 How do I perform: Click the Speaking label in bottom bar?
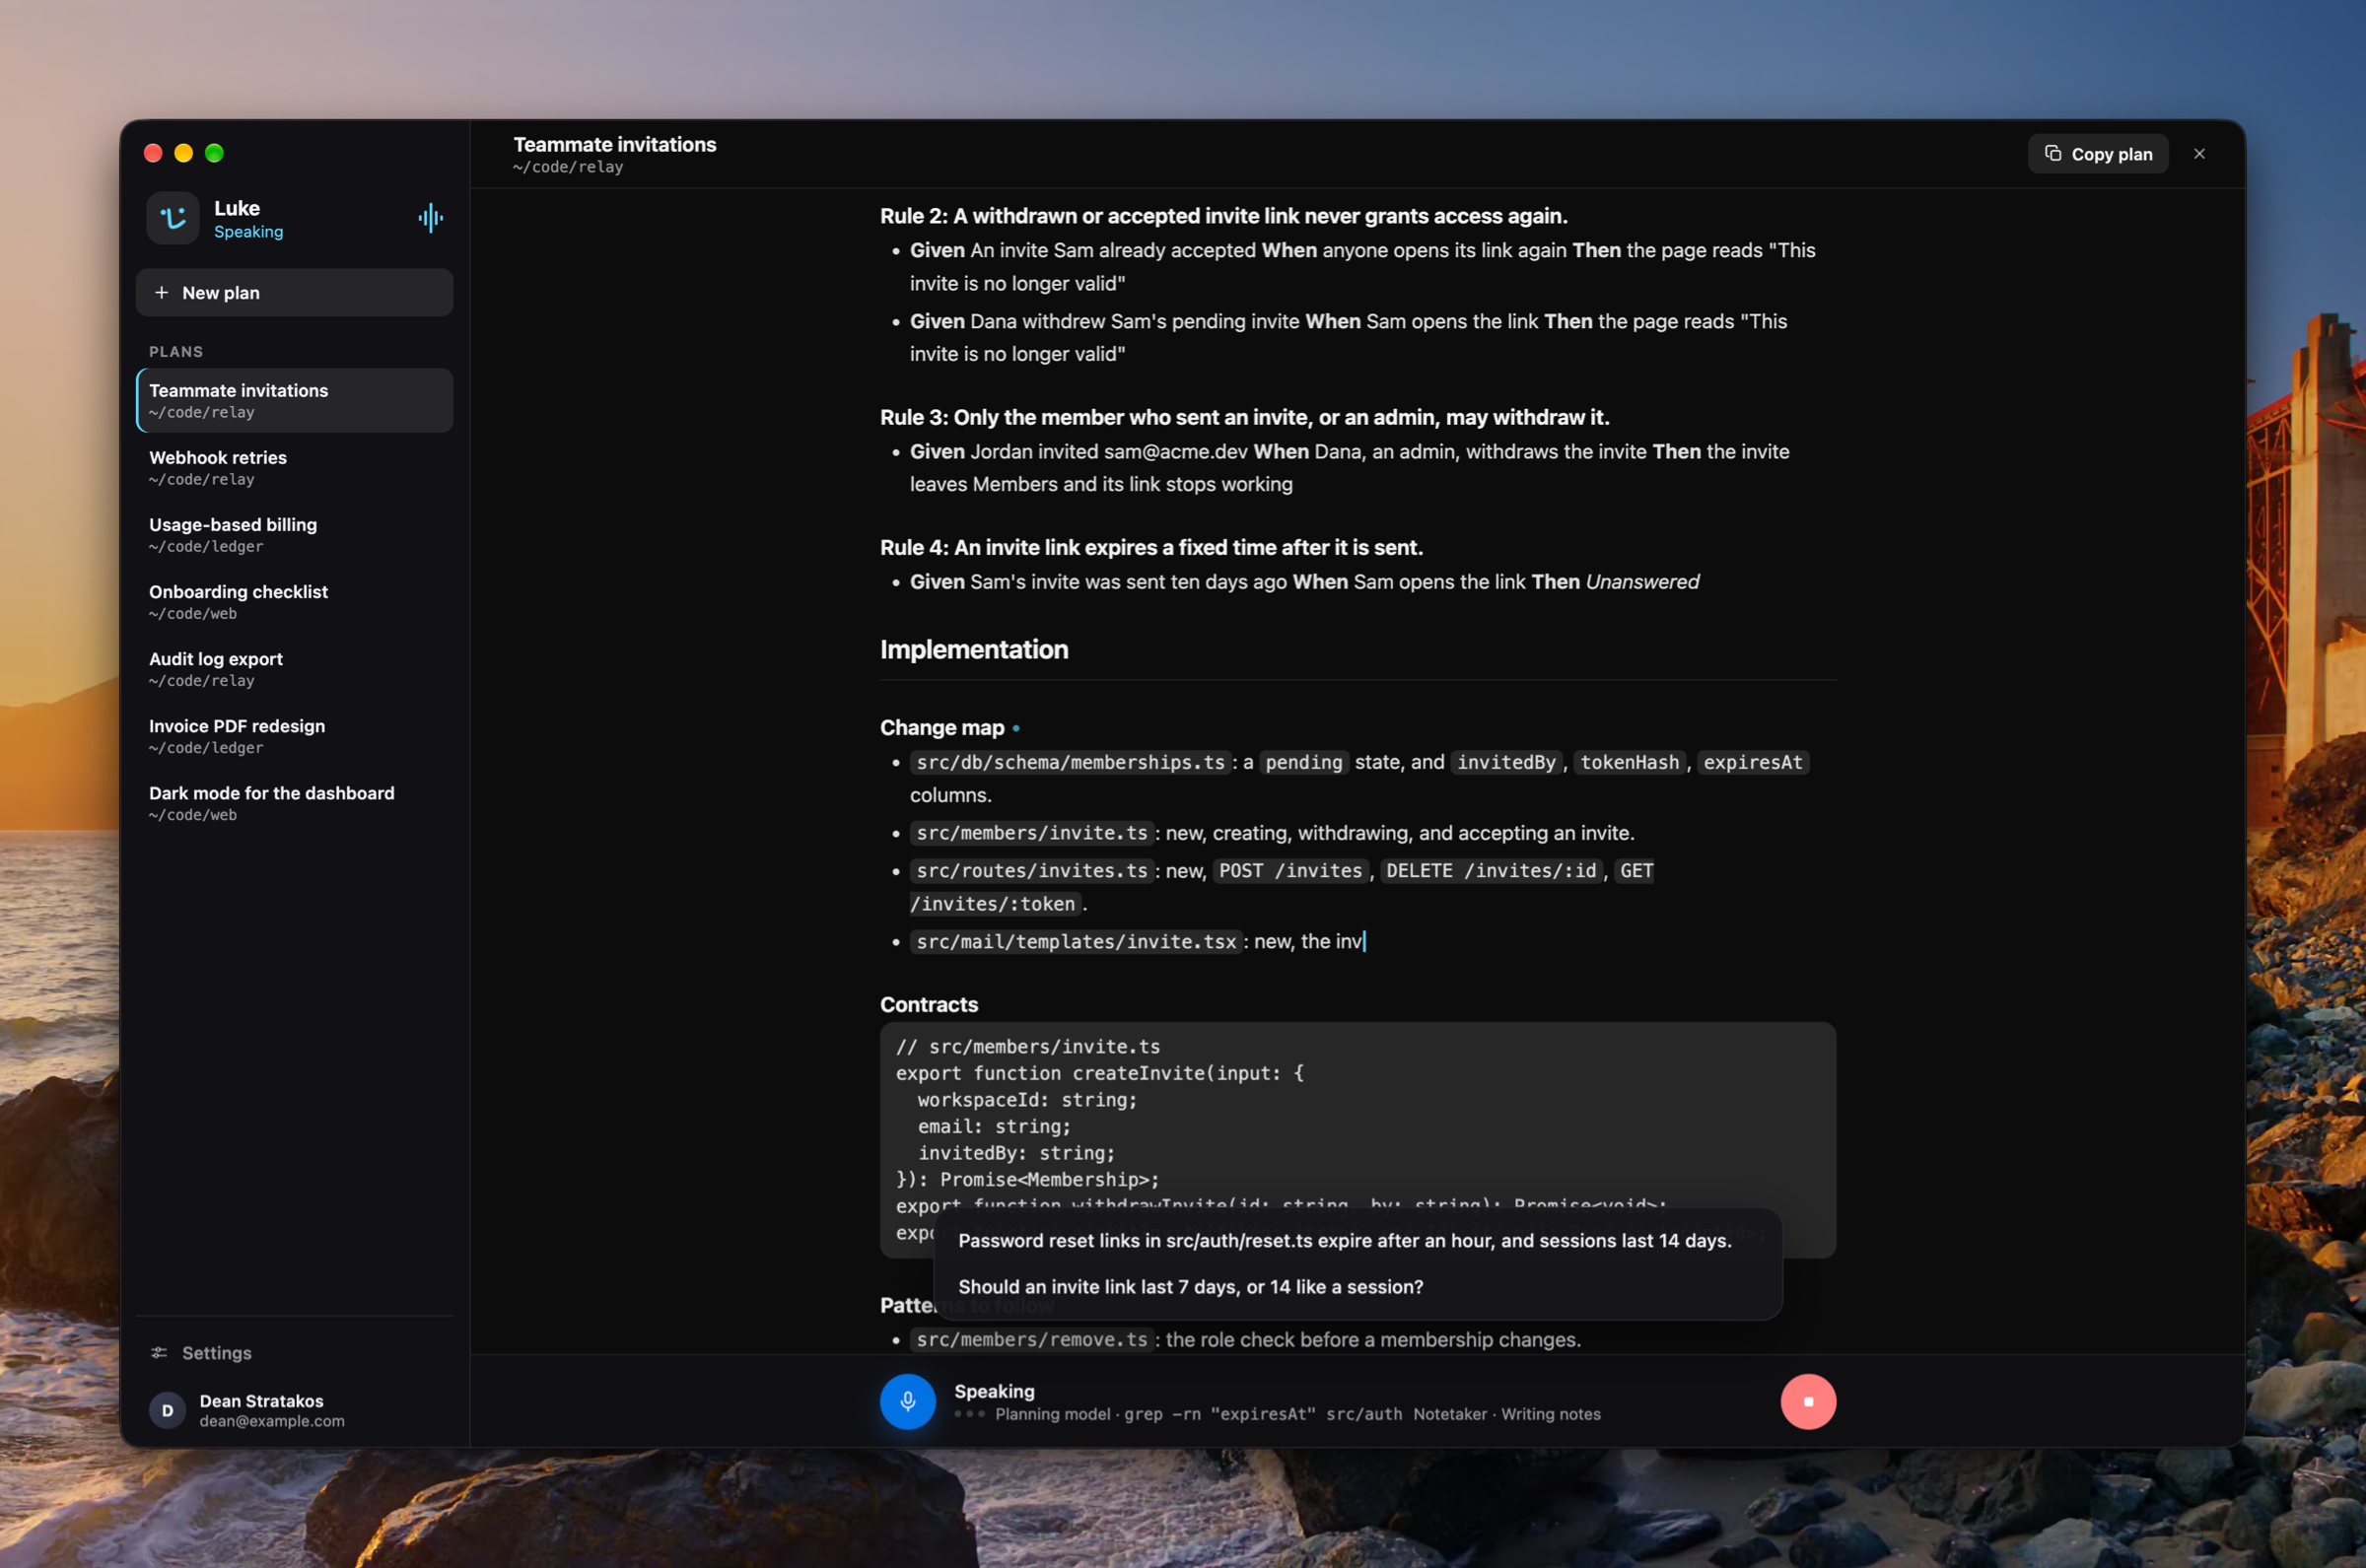[994, 1391]
